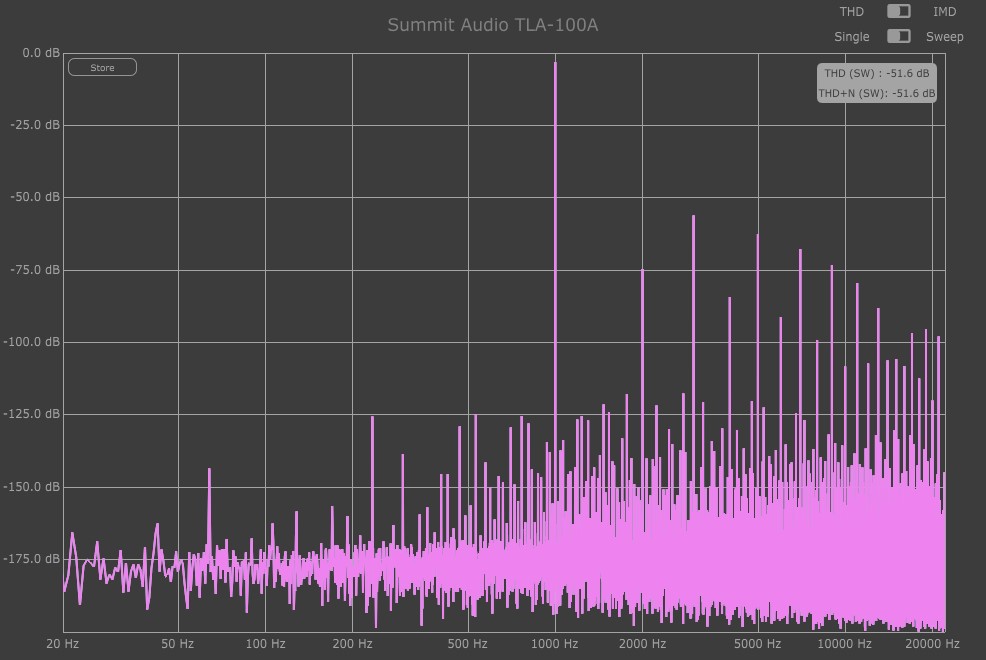This screenshot has width=986, height=660.
Task: Click the 0.0 dB axis label
Action: (42, 53)
